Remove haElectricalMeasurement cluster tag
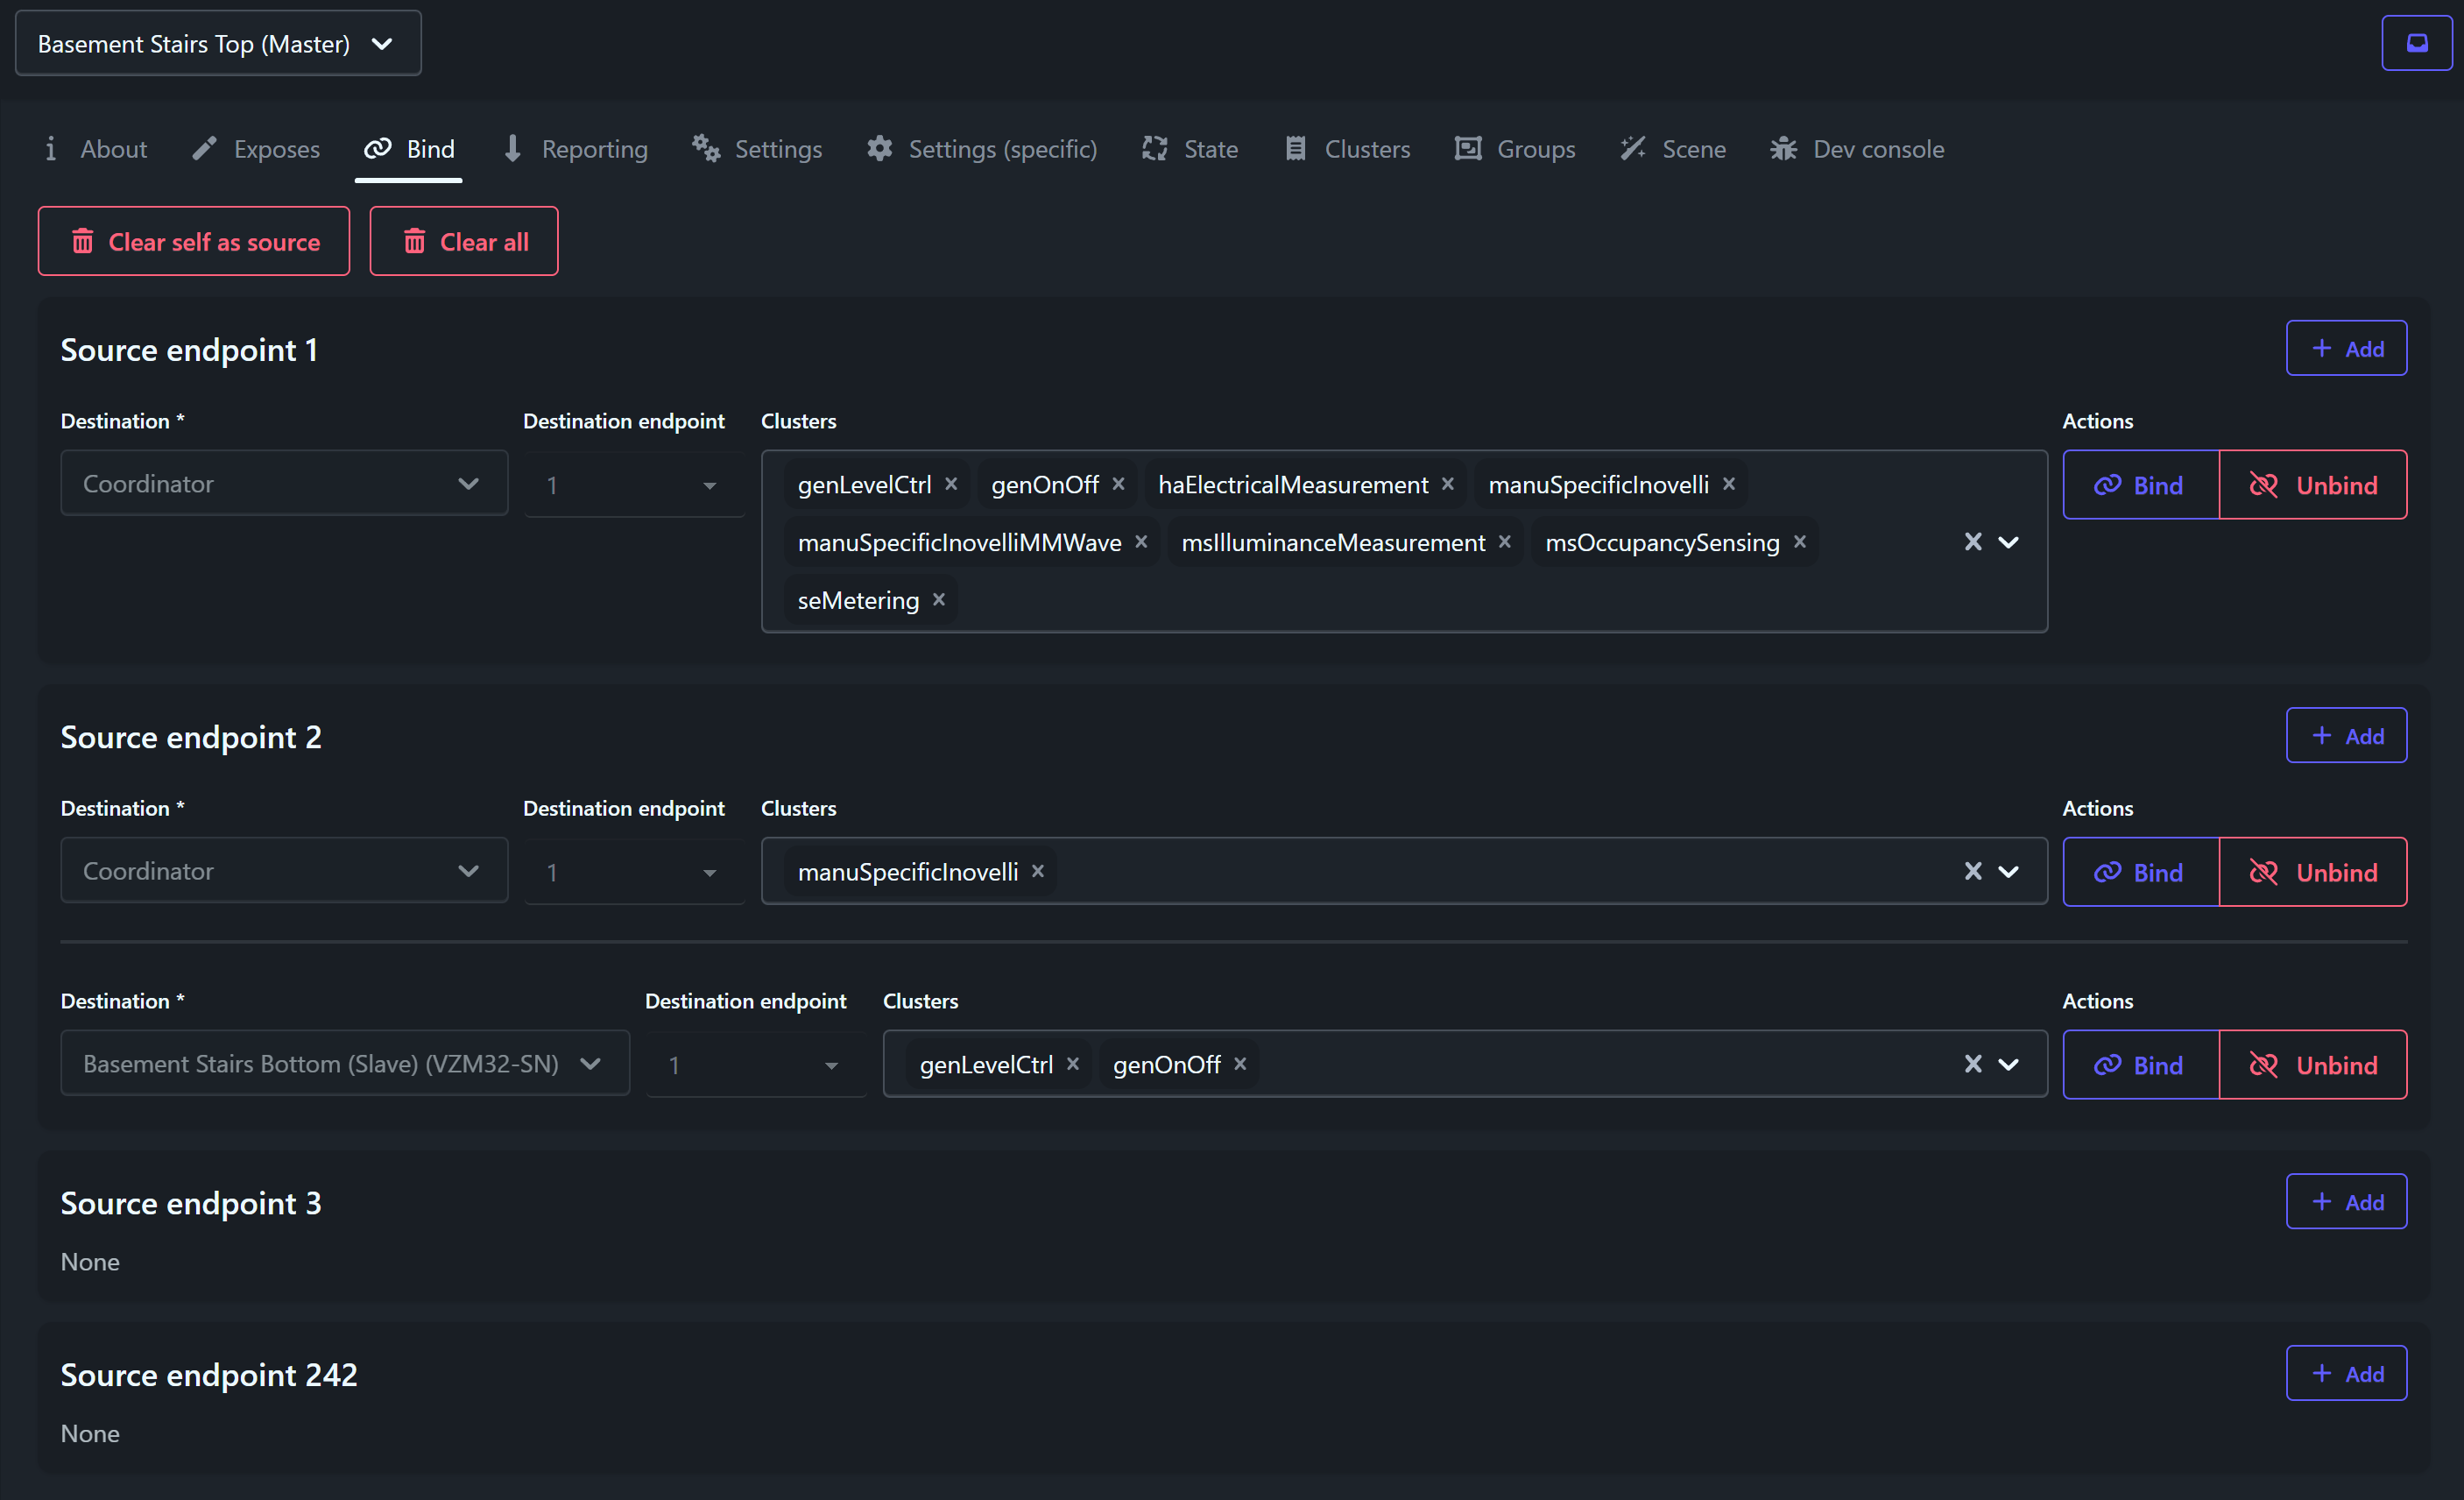Image resolution: width=2464 pixels, height=1500 pixels. coord(1447,484)
